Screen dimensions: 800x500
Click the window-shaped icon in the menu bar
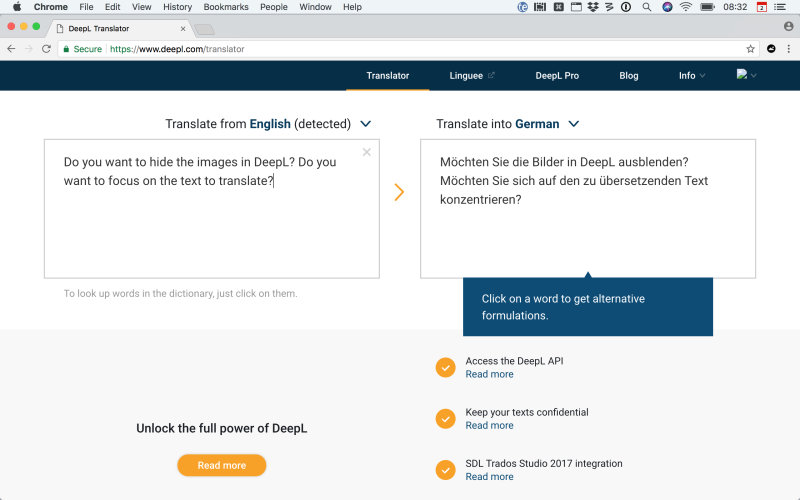[576, 7]
